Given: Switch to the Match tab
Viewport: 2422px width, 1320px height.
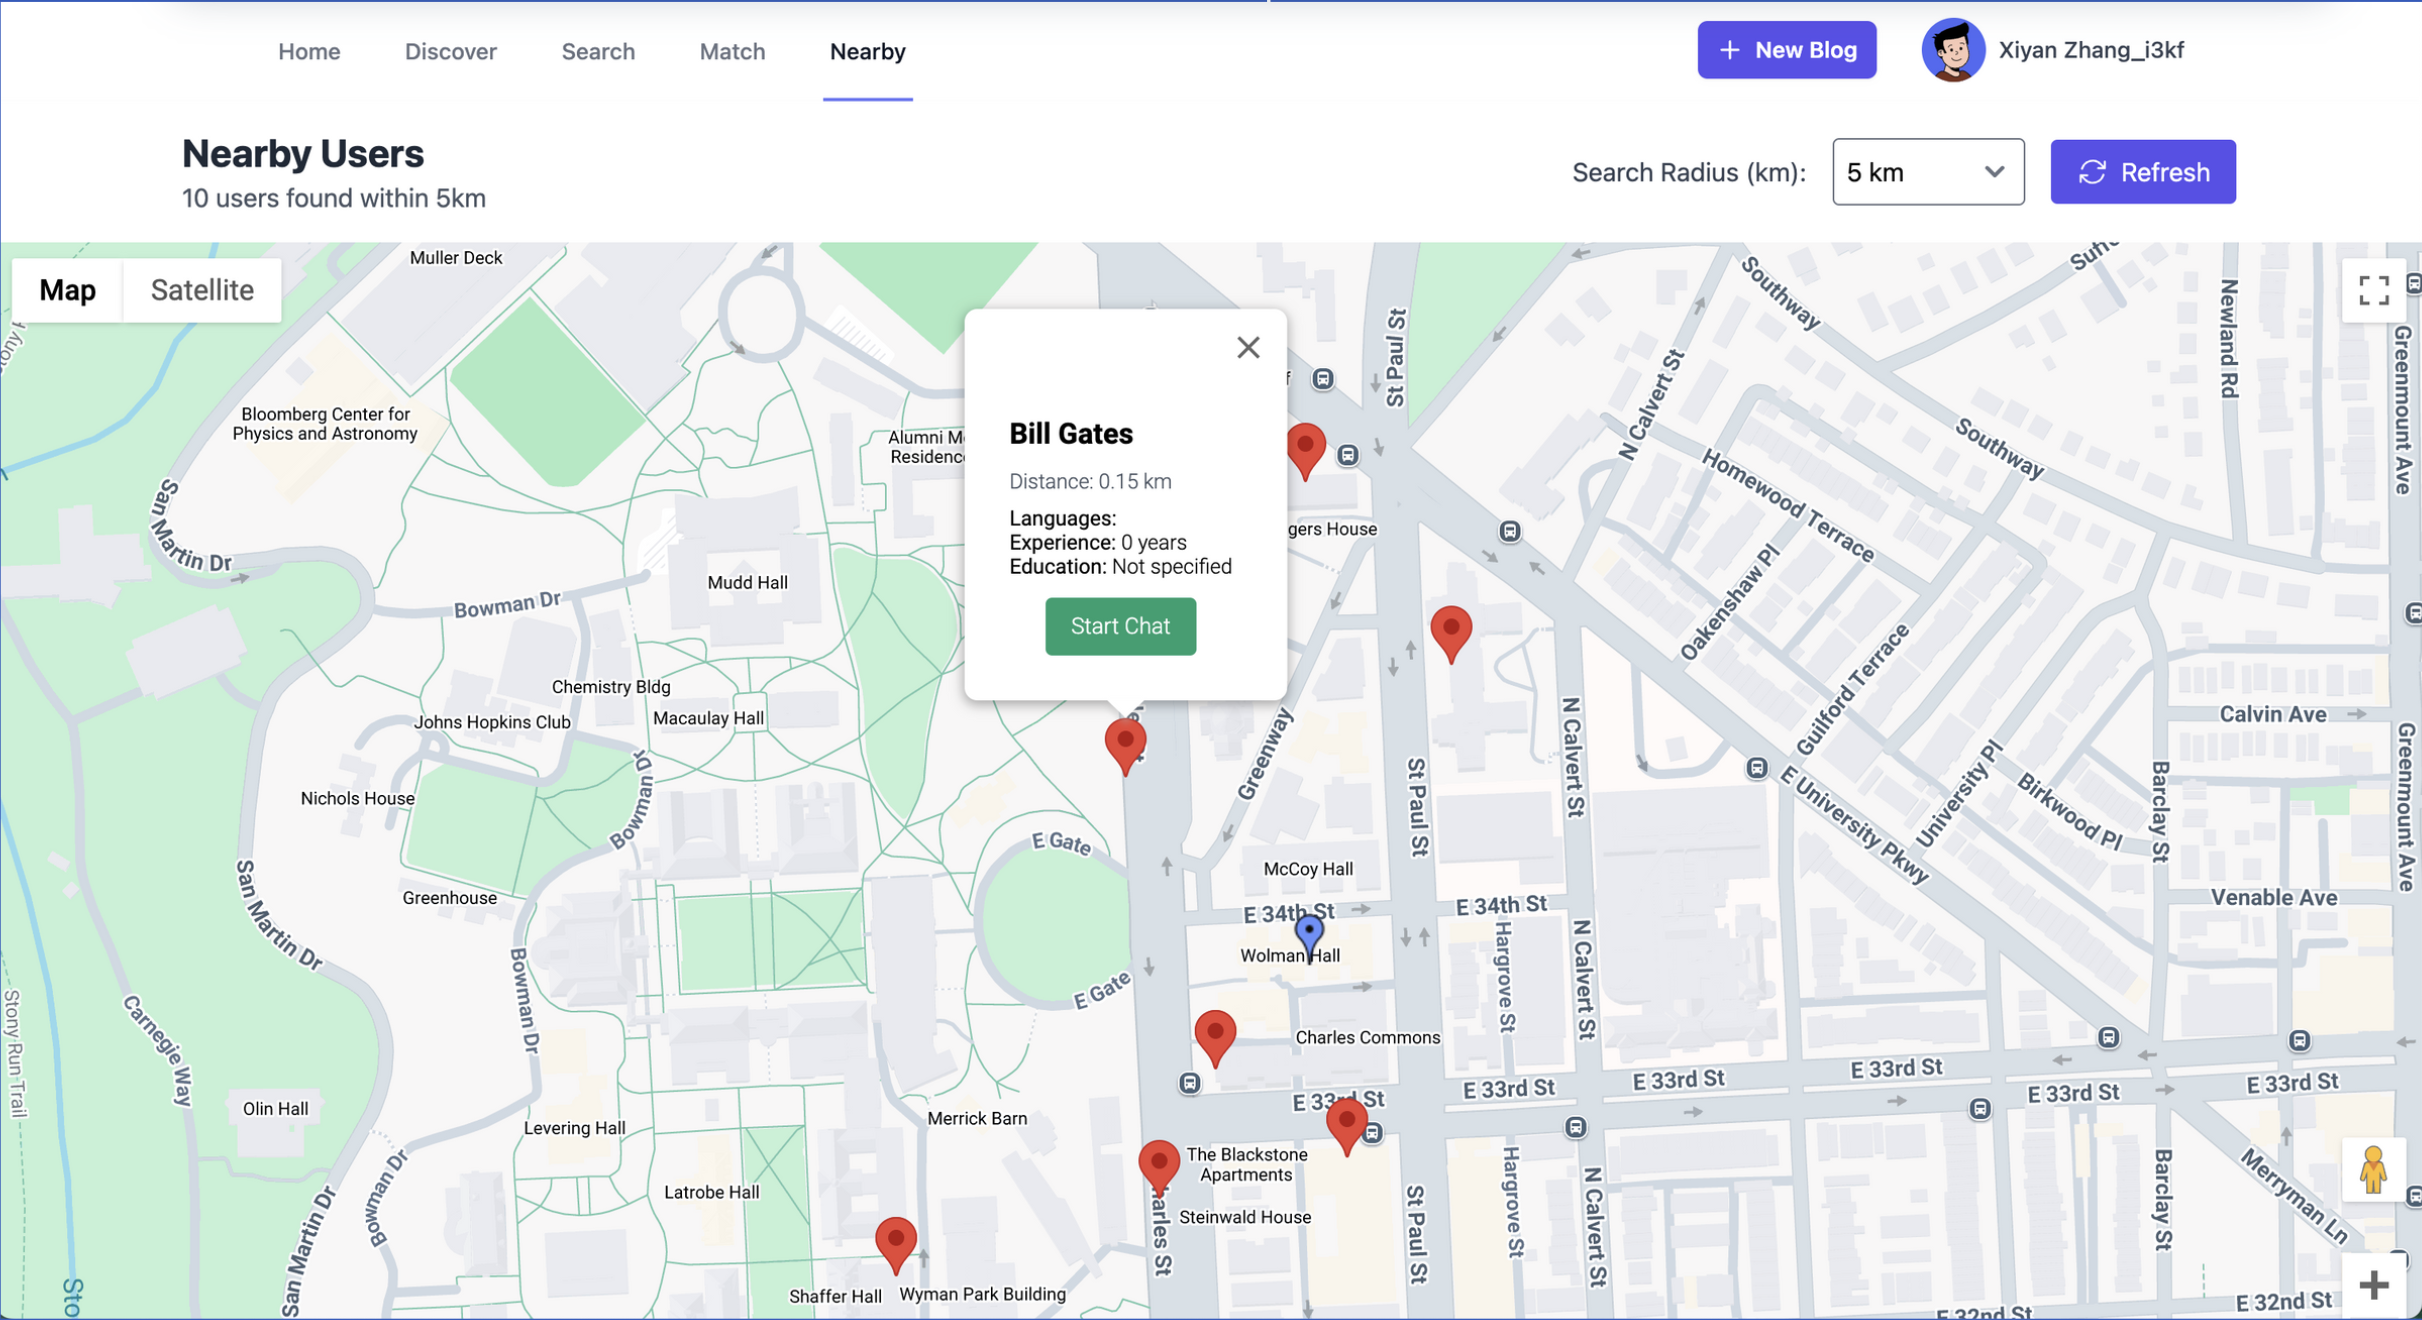Looking at the screenshot, I should 732,51.
